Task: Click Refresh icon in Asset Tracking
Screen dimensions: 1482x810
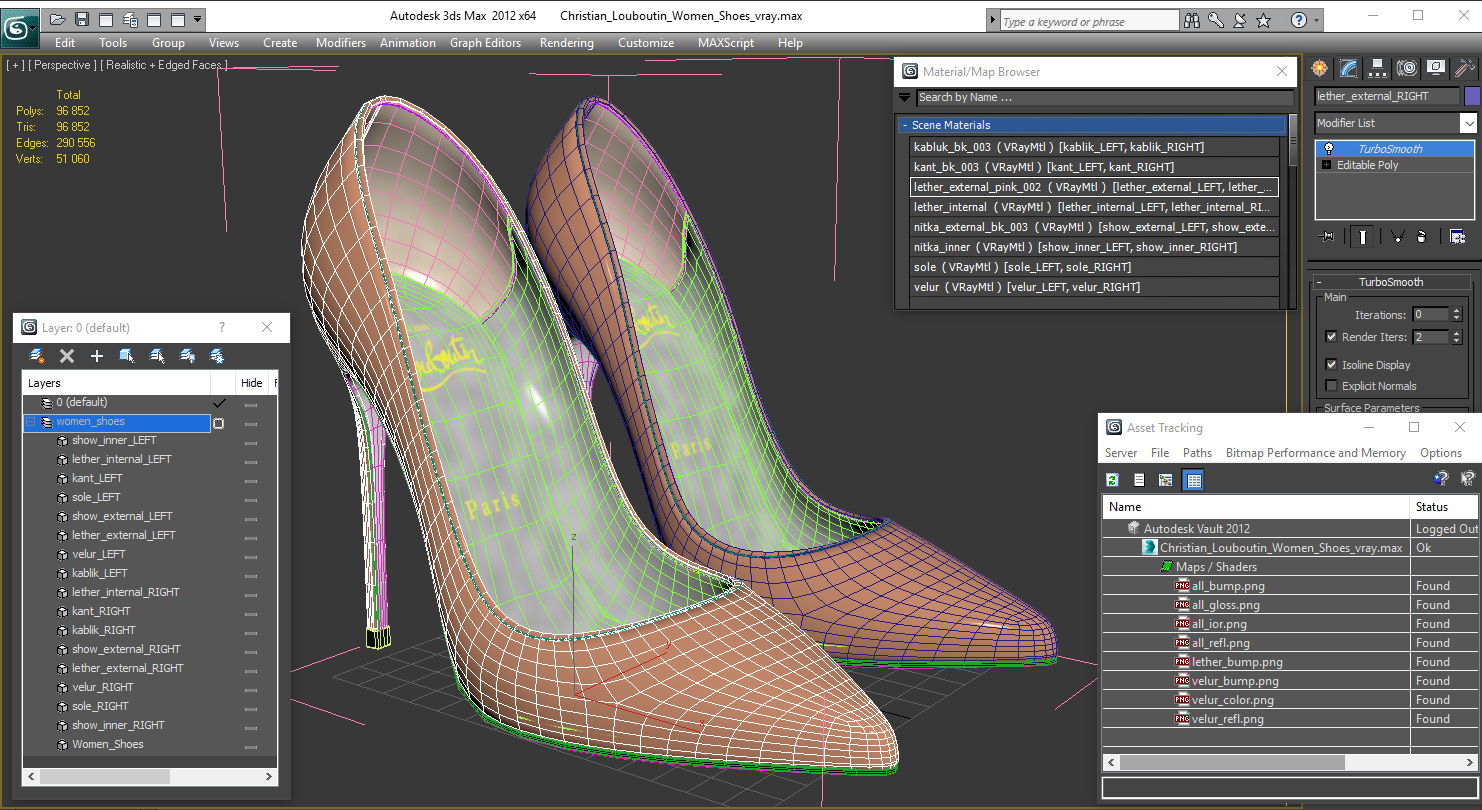Action: pyautogui.click(x=1112, y=480)
